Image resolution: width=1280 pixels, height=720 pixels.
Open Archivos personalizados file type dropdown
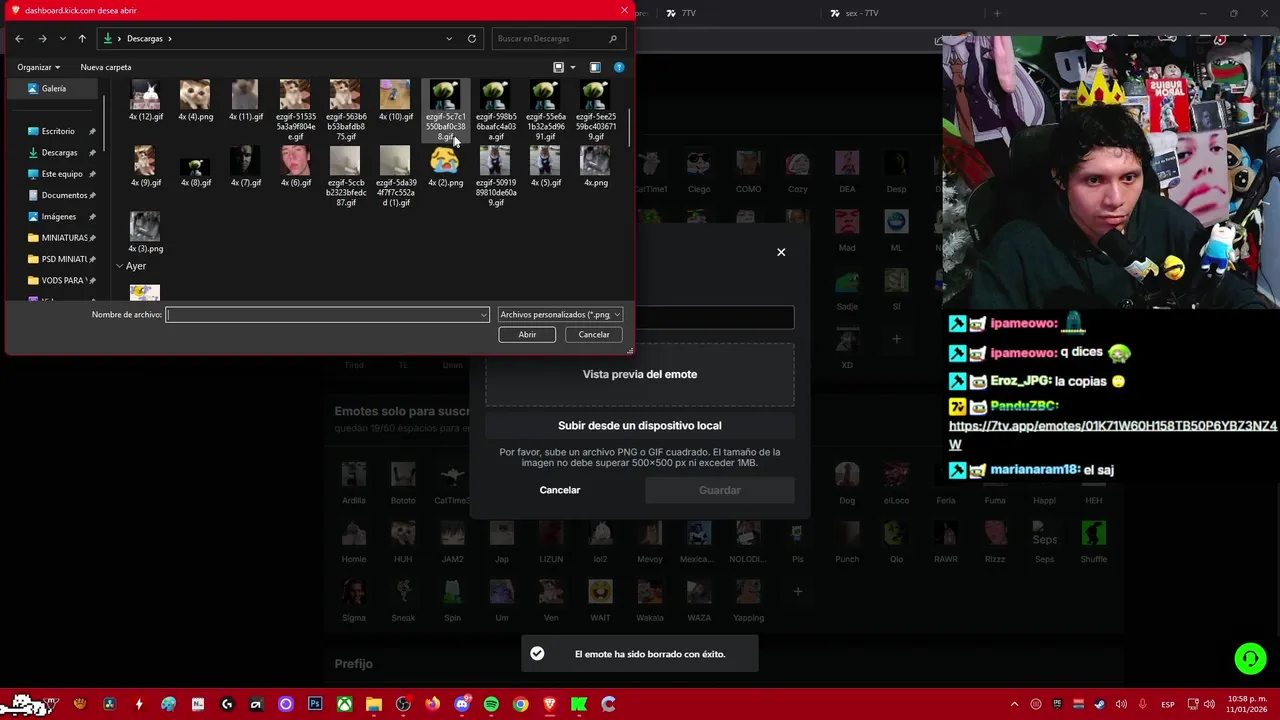coord(560,315)
